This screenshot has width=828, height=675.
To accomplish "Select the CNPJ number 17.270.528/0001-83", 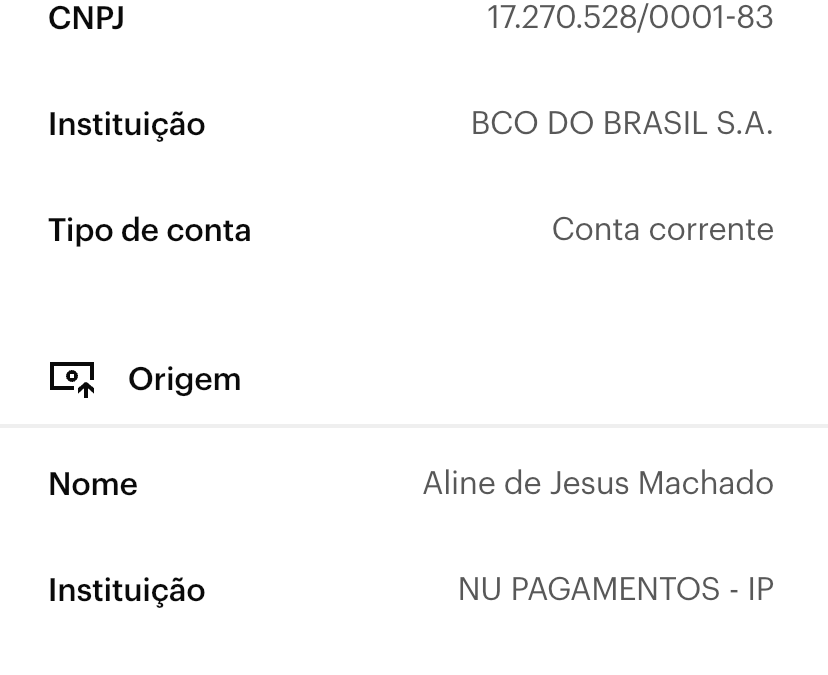I will [x=629, y=18].
